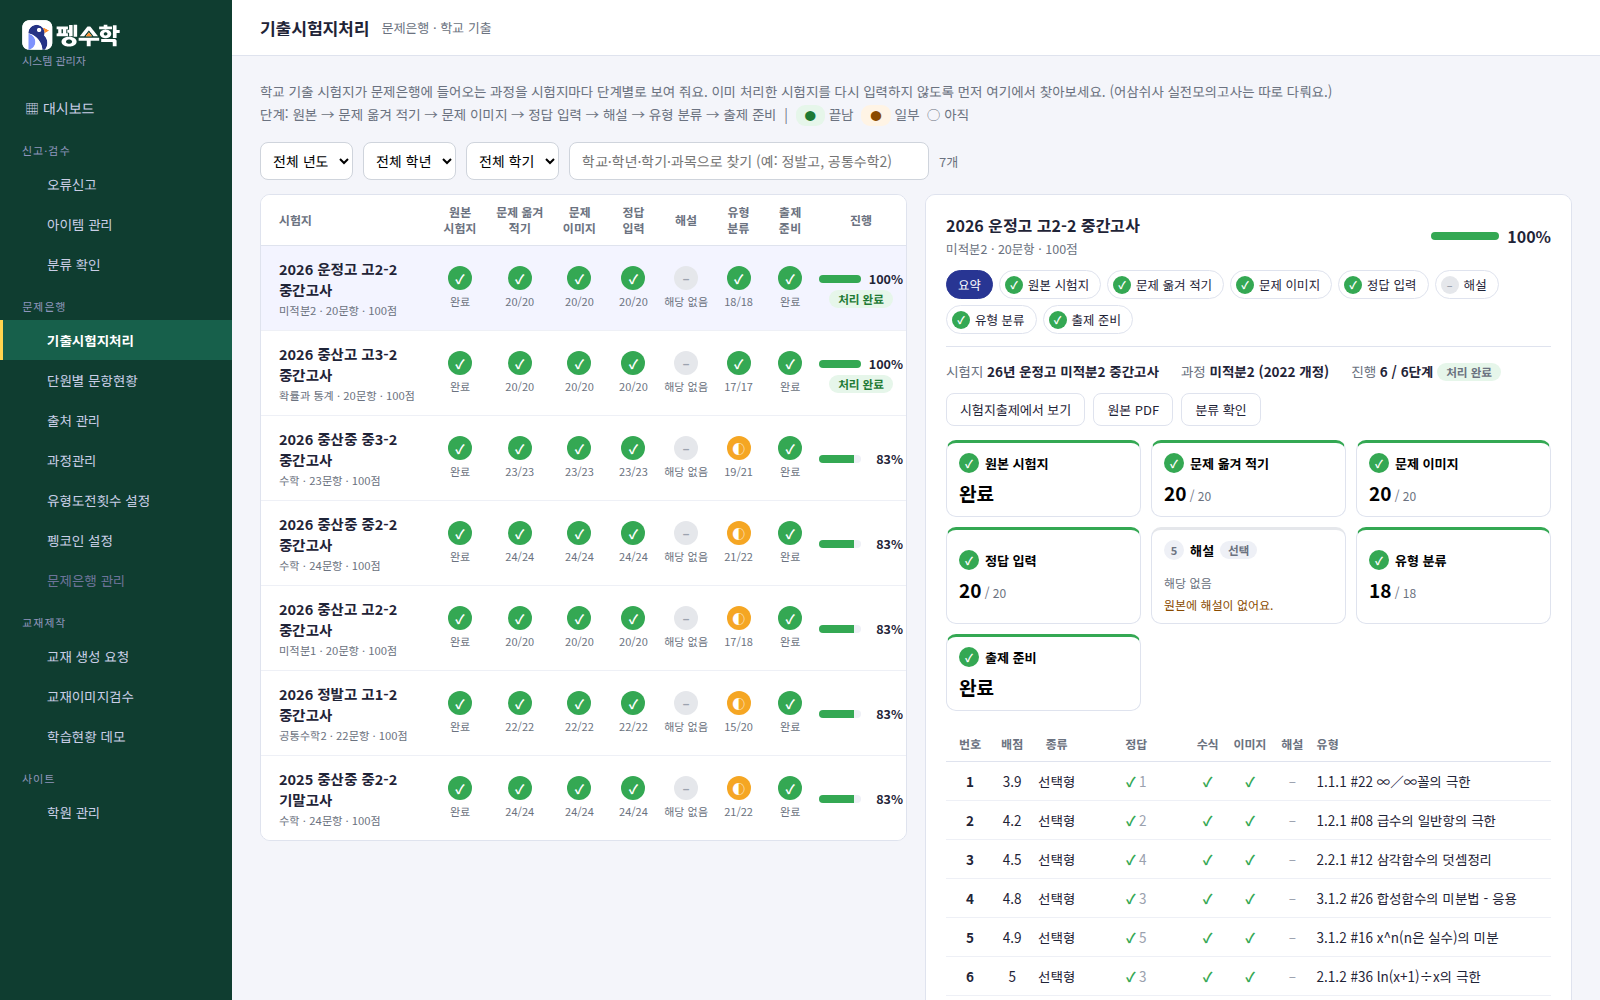This screenshot has height=1000, width=1600.
Task: Click the dashboard grid icon beside 대시보드
Action: tap(32, 109)
